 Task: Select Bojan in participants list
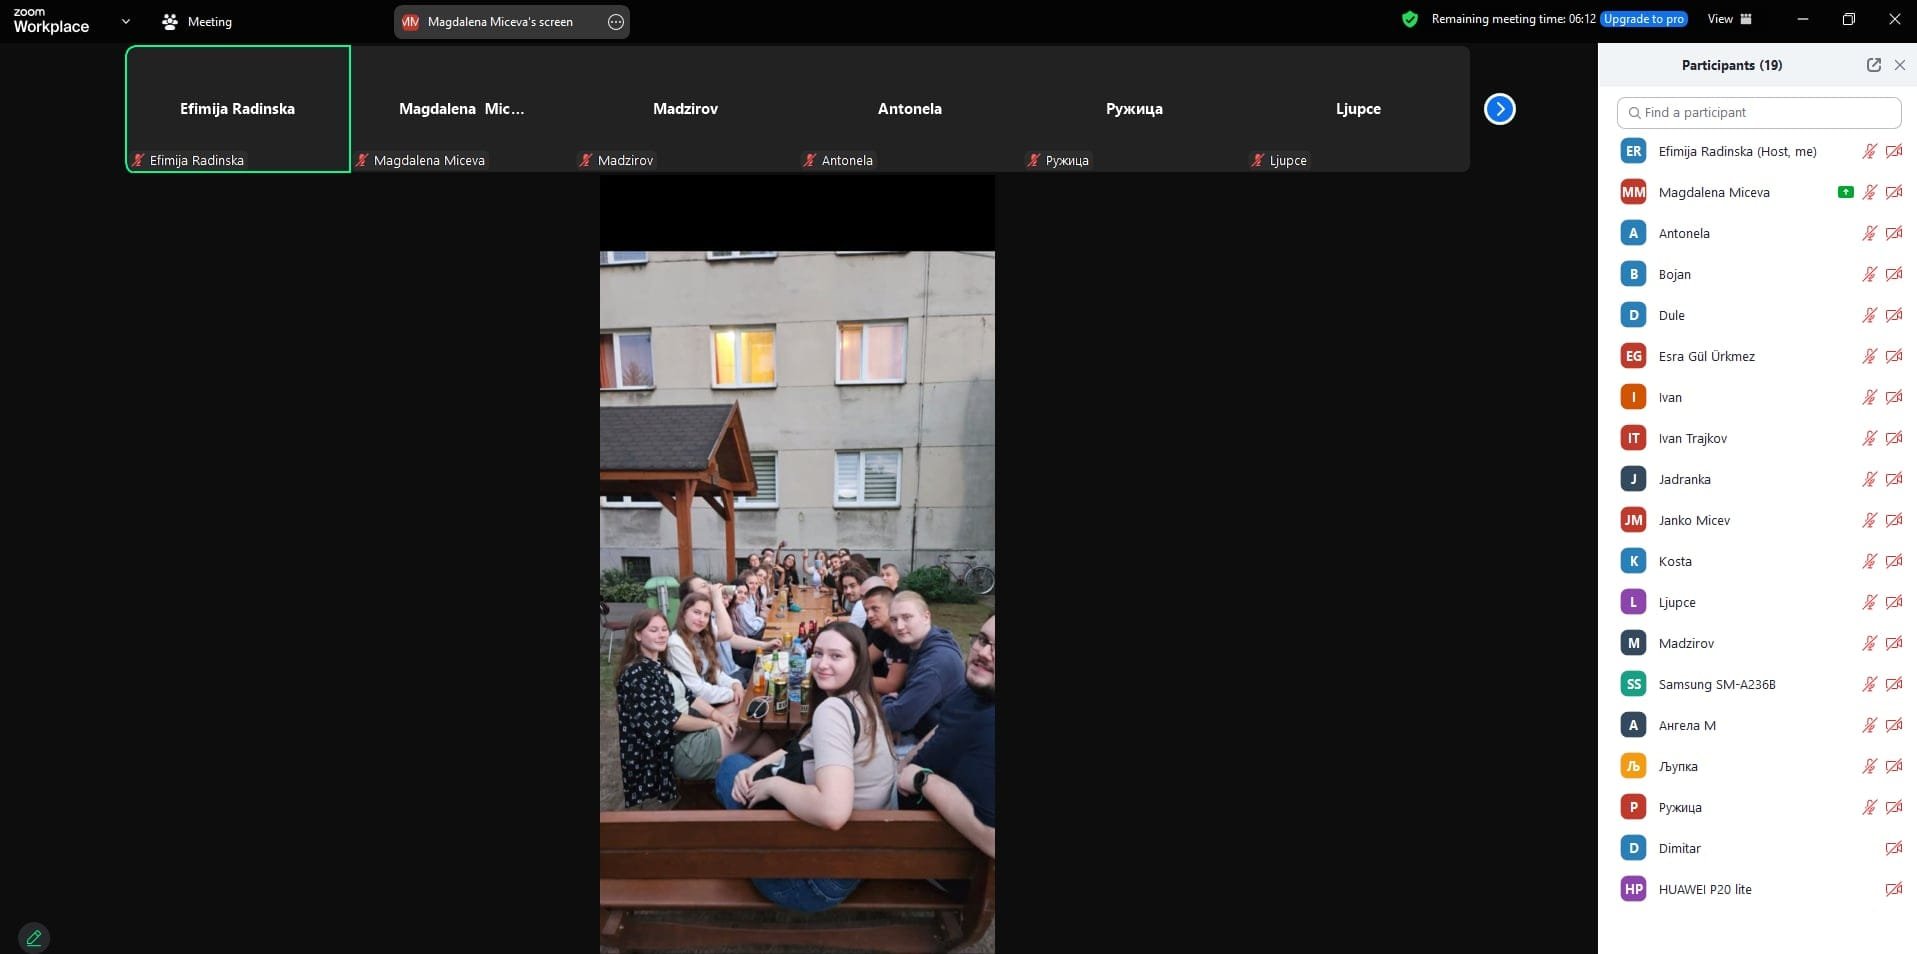(x=1758, y=275)
